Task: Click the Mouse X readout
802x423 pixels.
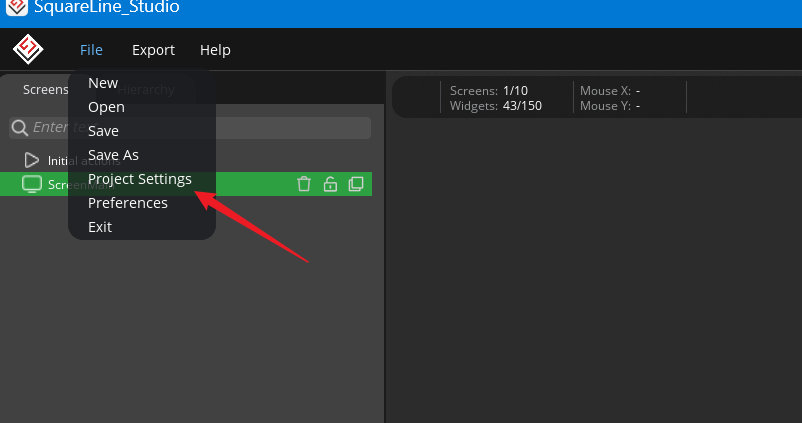Action: 610,91
